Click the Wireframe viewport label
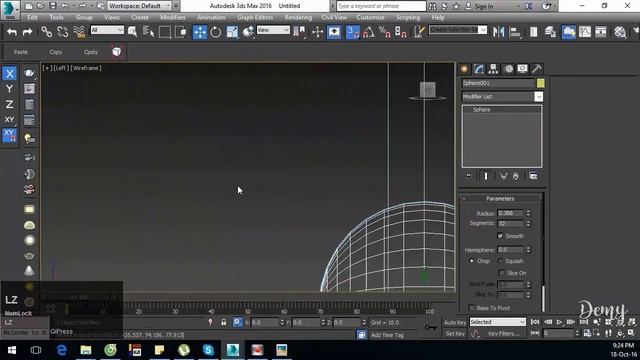Viewport: 640px width, 360px height. (x=86, y=68)
